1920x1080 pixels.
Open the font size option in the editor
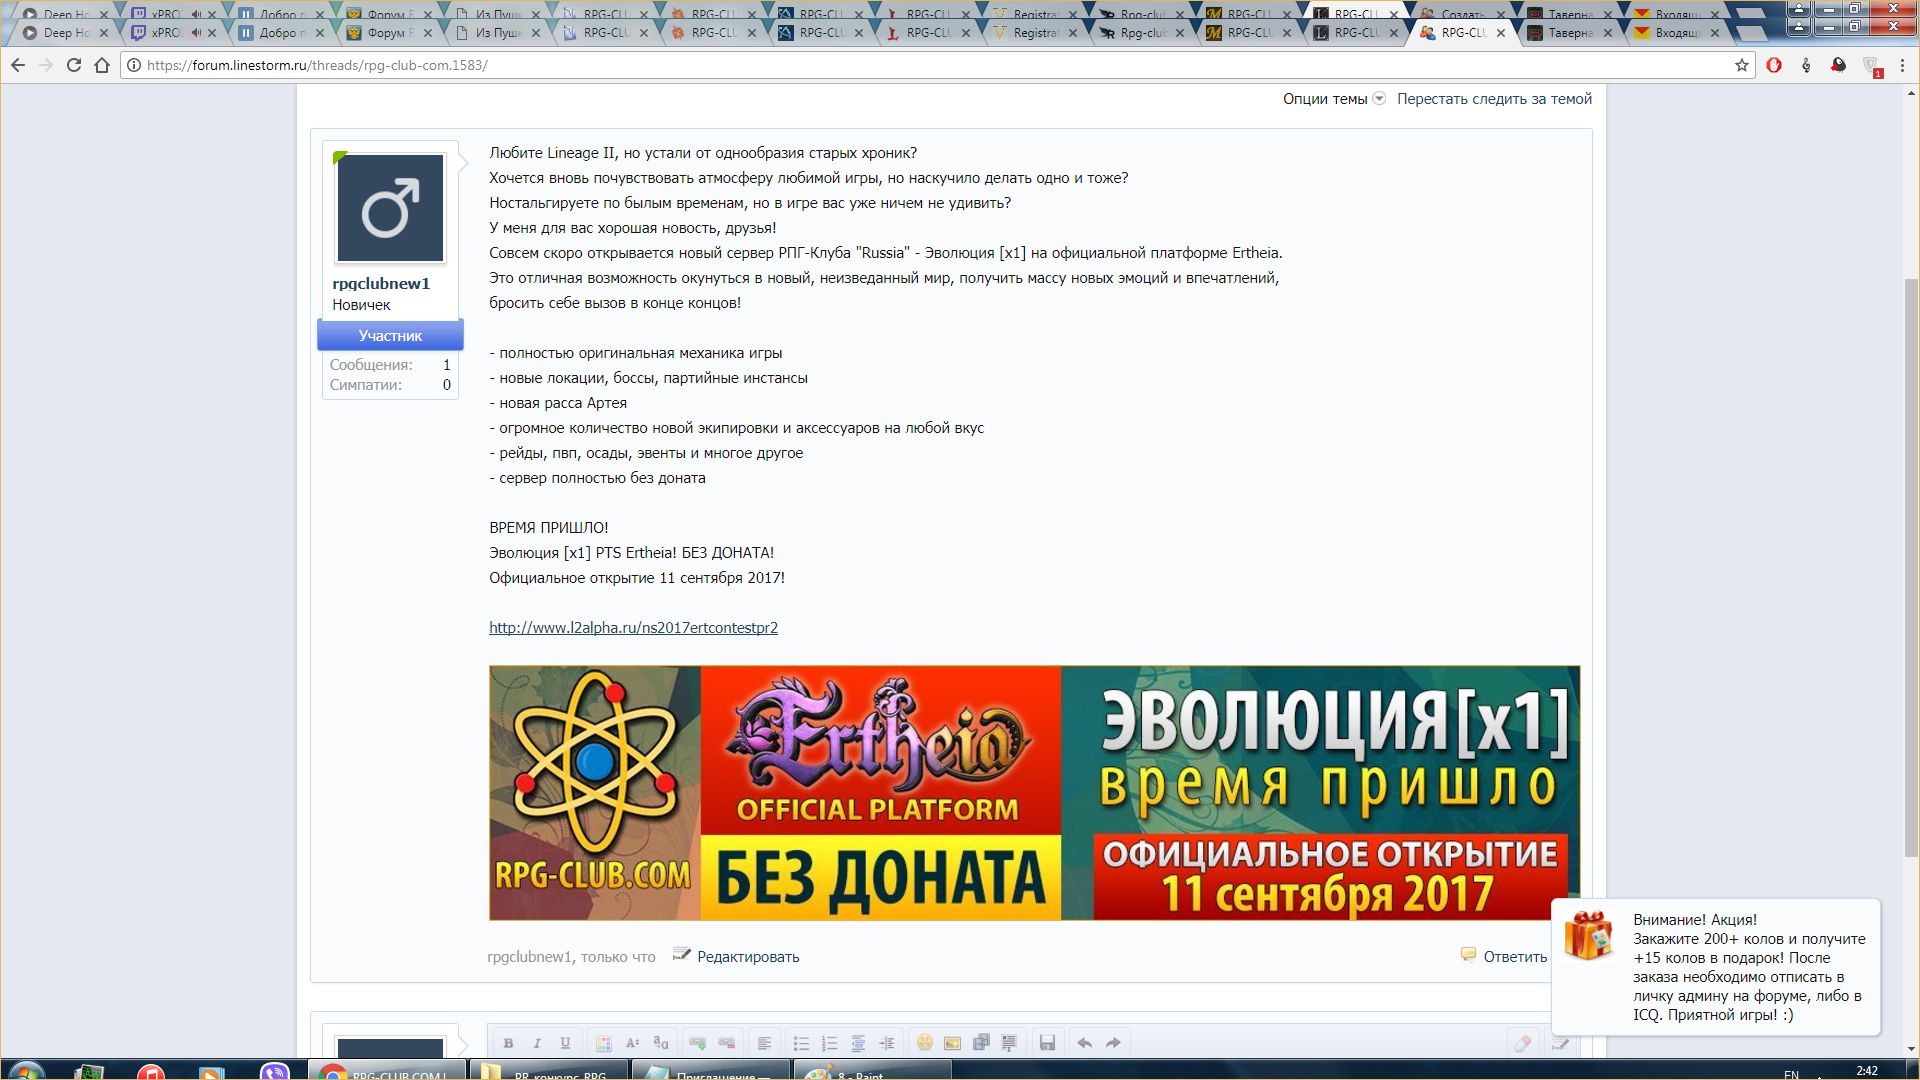tap(632, 1043)
